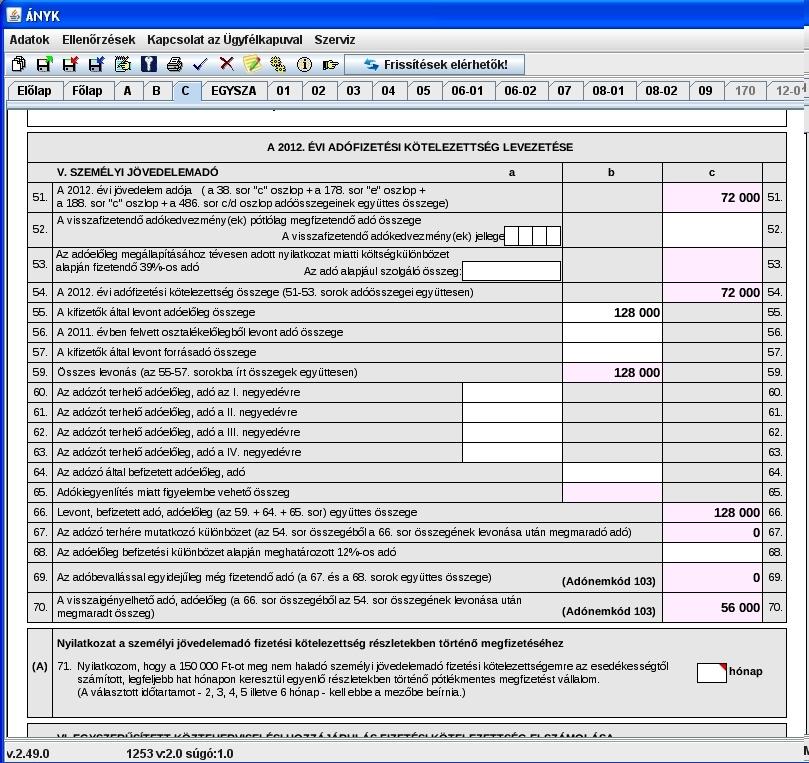Click the info circle icon
This screenshot has height=763, width=809.
click(x=304, y=64)
